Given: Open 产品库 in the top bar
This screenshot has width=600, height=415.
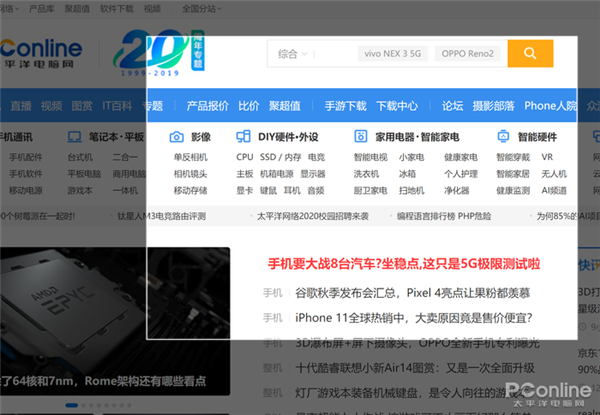Looking at the screenshot, I should (x=41, y=8).
